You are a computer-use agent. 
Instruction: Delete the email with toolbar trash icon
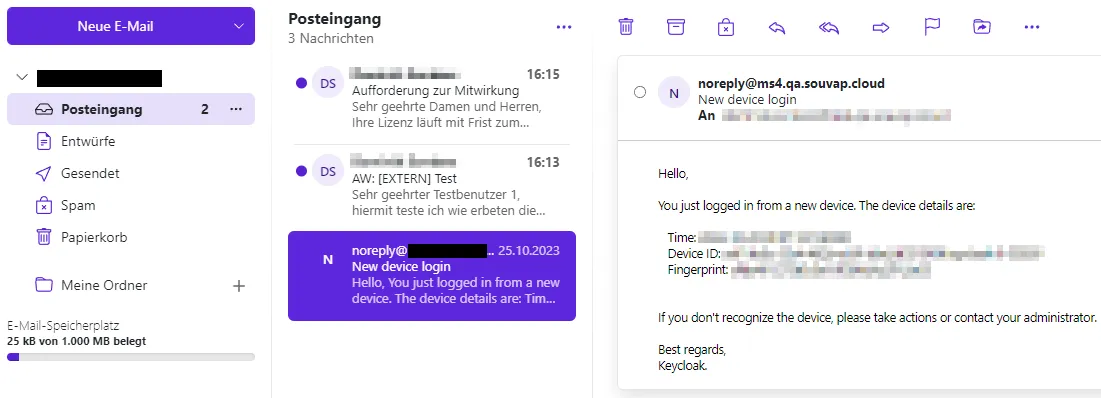(x=626, y=27)
